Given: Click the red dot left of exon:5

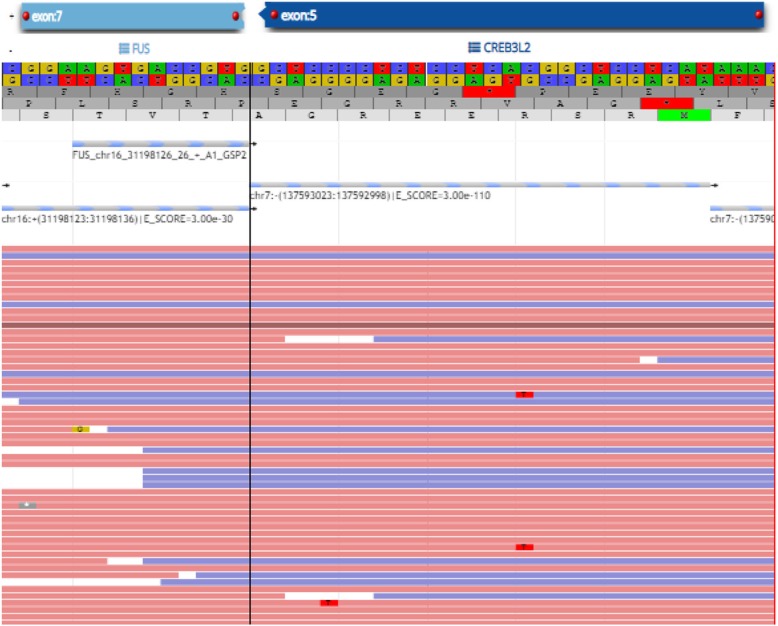Looking at the screenshot, I should point(274,16).
